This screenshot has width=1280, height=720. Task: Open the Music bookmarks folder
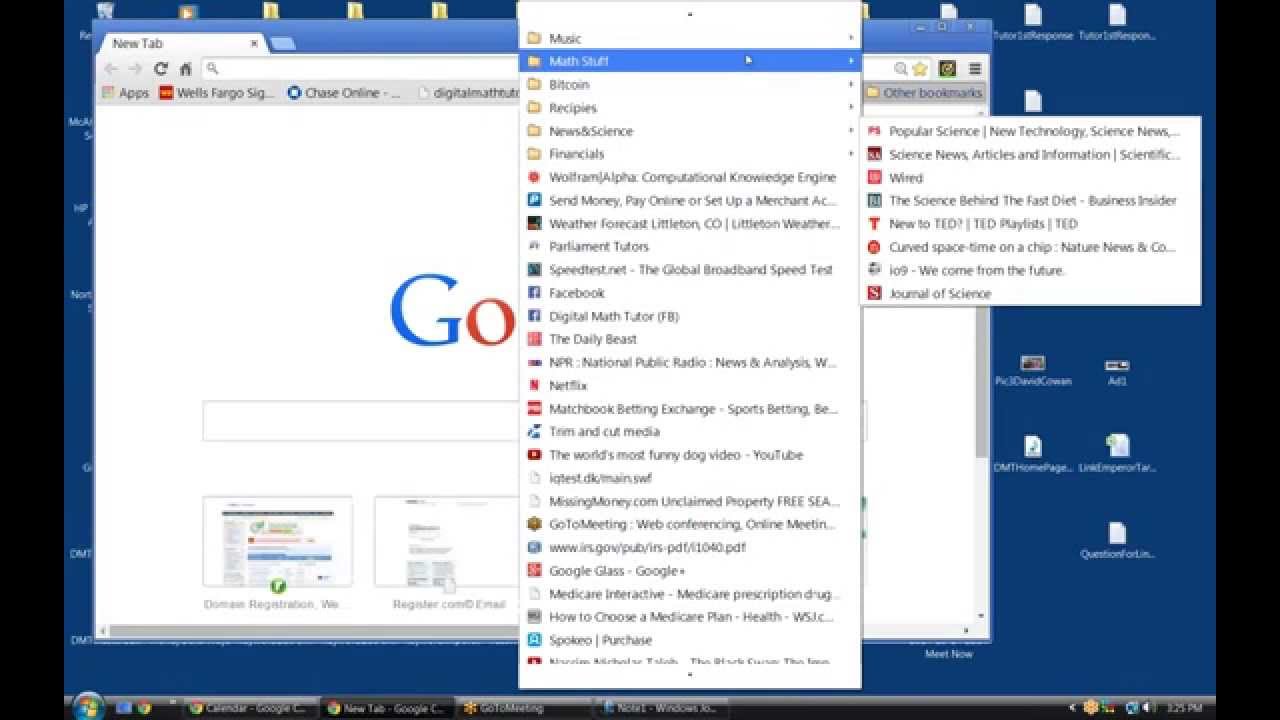pos(690,38)
